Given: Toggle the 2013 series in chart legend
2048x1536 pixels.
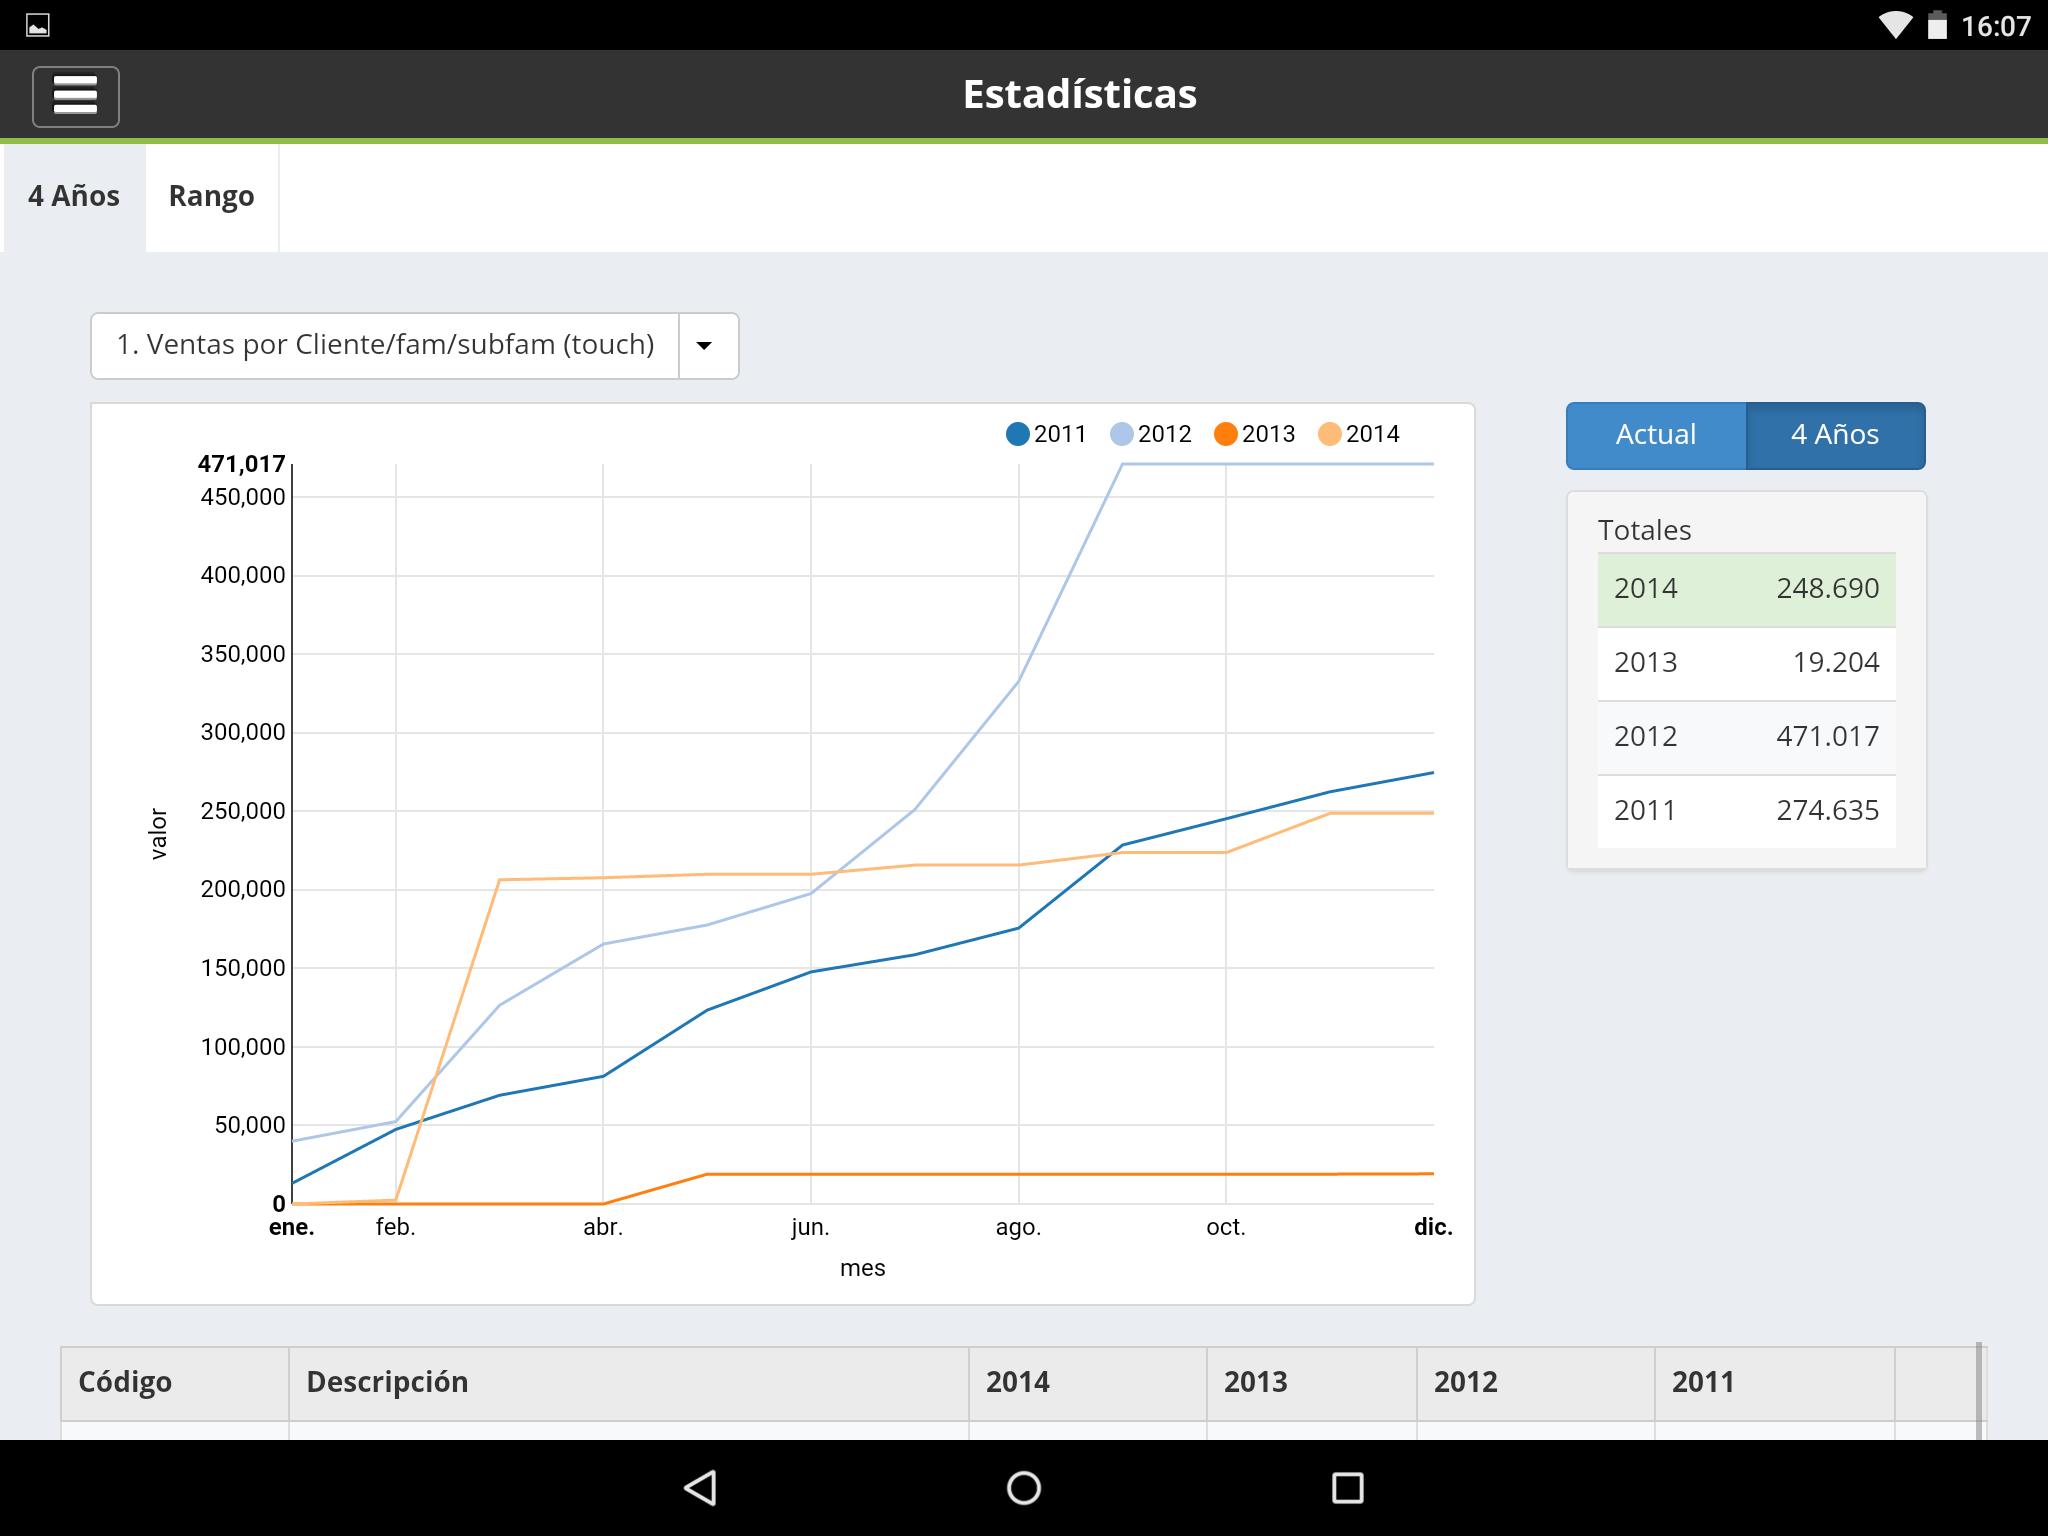Looking at the screenshot, I should coord(1255,434).
